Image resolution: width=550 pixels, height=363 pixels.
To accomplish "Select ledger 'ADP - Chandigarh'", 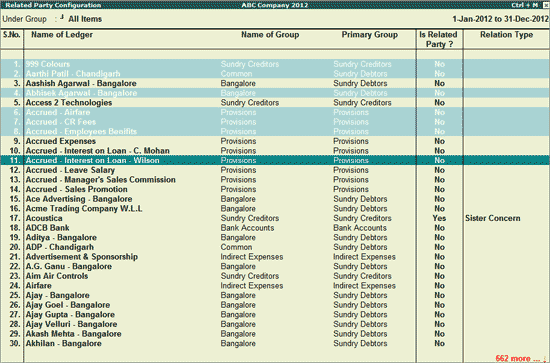I will pos(60,247).
